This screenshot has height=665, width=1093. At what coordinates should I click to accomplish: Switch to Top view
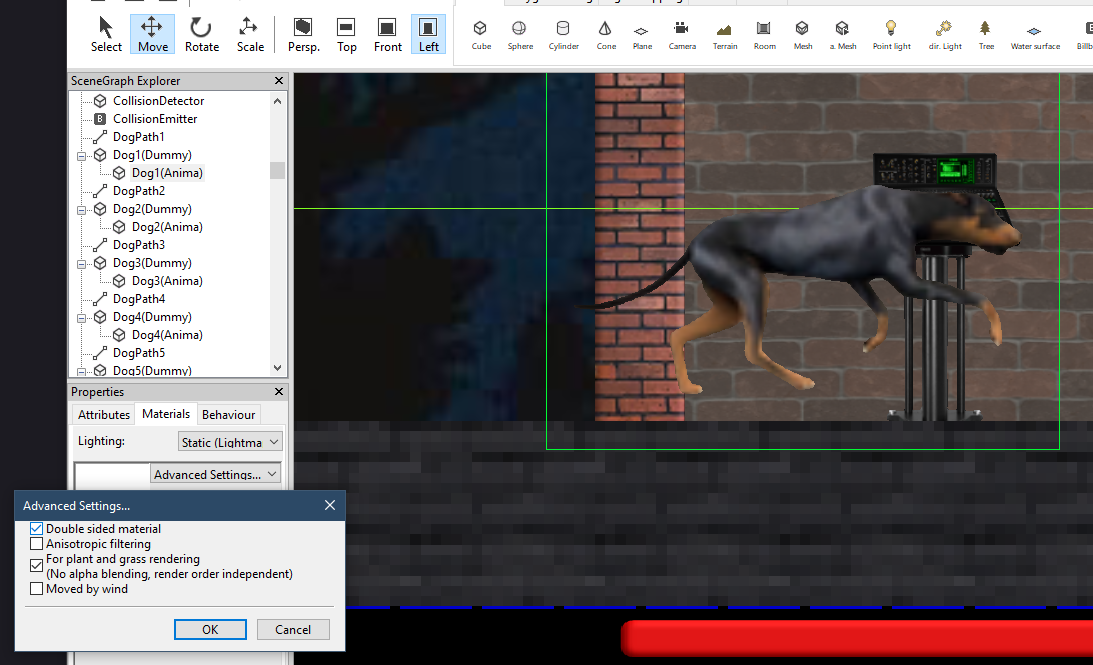click(x=346, y=34)
